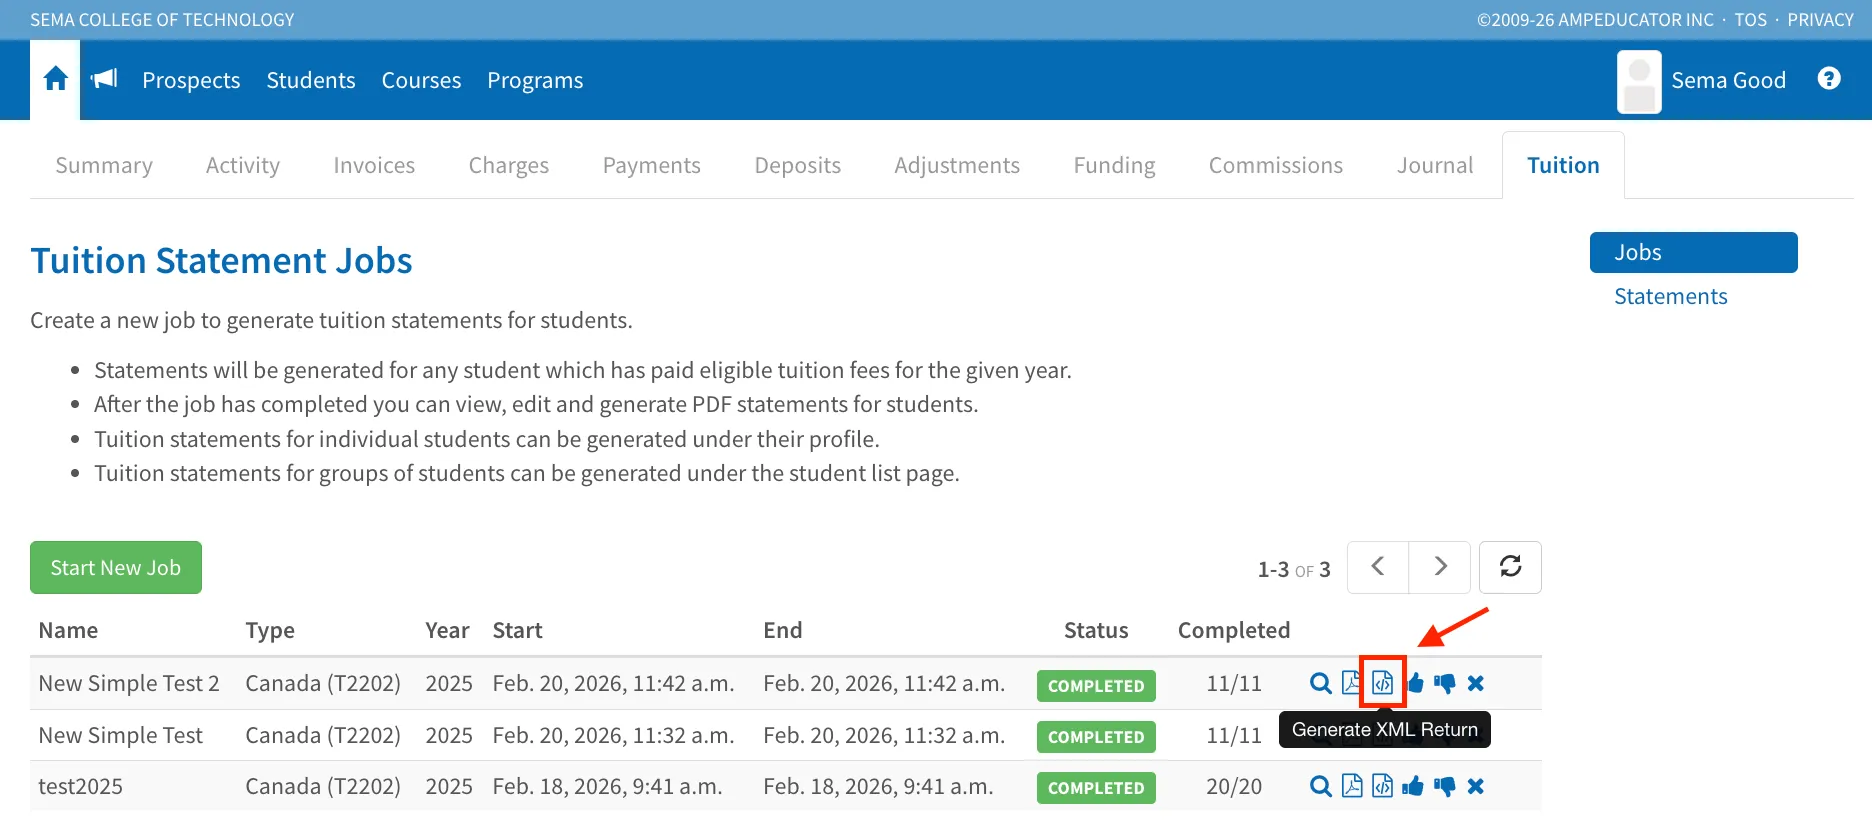Click thumbs down for test2025 job
Image resolution: width=1872 pixels, height=828 pixels.
point(1444,787)
